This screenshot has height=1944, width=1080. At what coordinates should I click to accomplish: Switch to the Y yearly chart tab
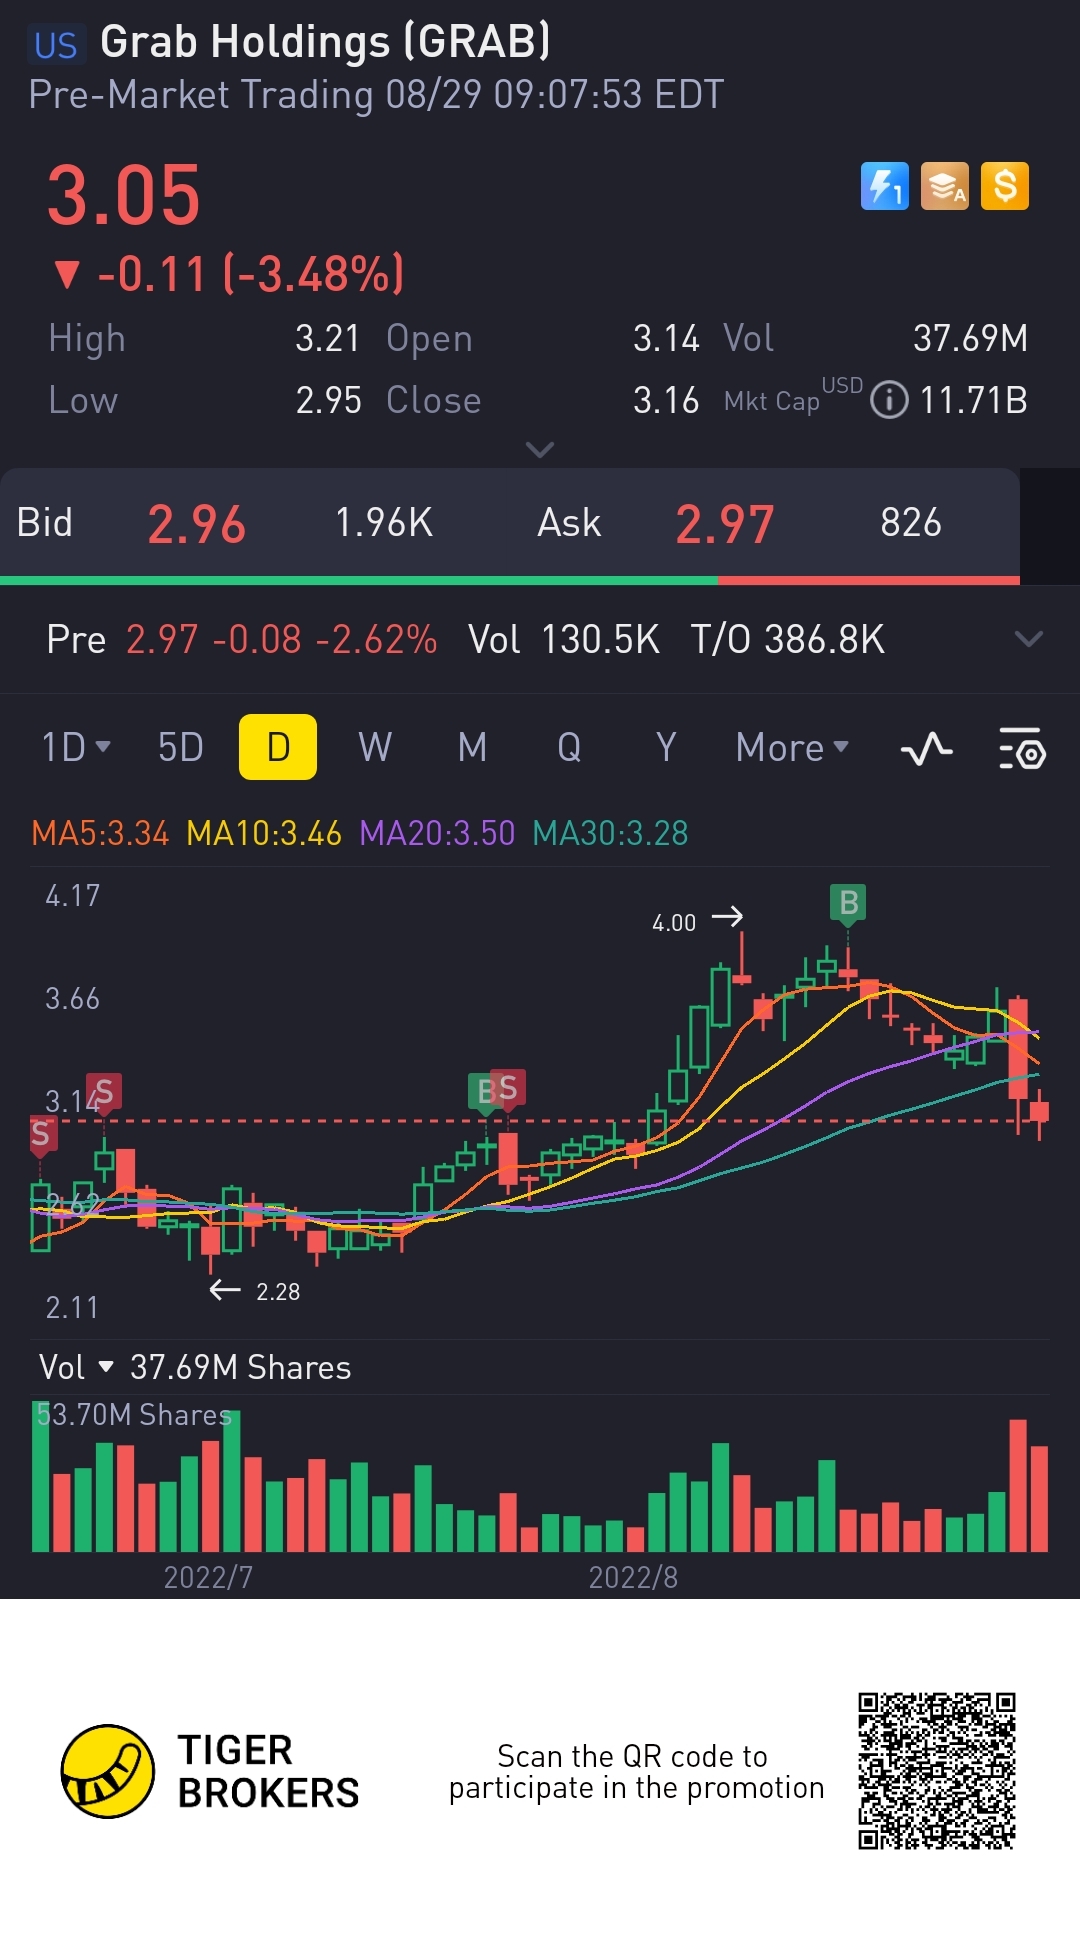666,747
